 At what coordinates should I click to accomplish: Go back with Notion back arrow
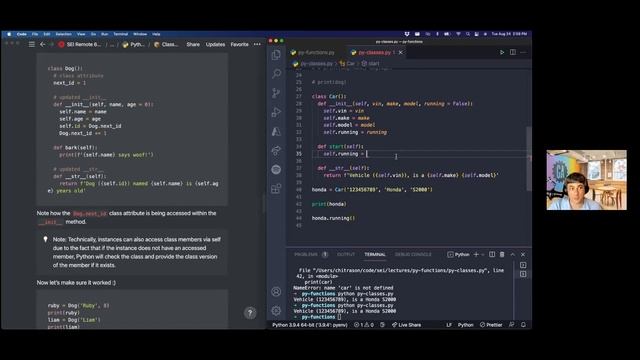(x=42, y=44)
